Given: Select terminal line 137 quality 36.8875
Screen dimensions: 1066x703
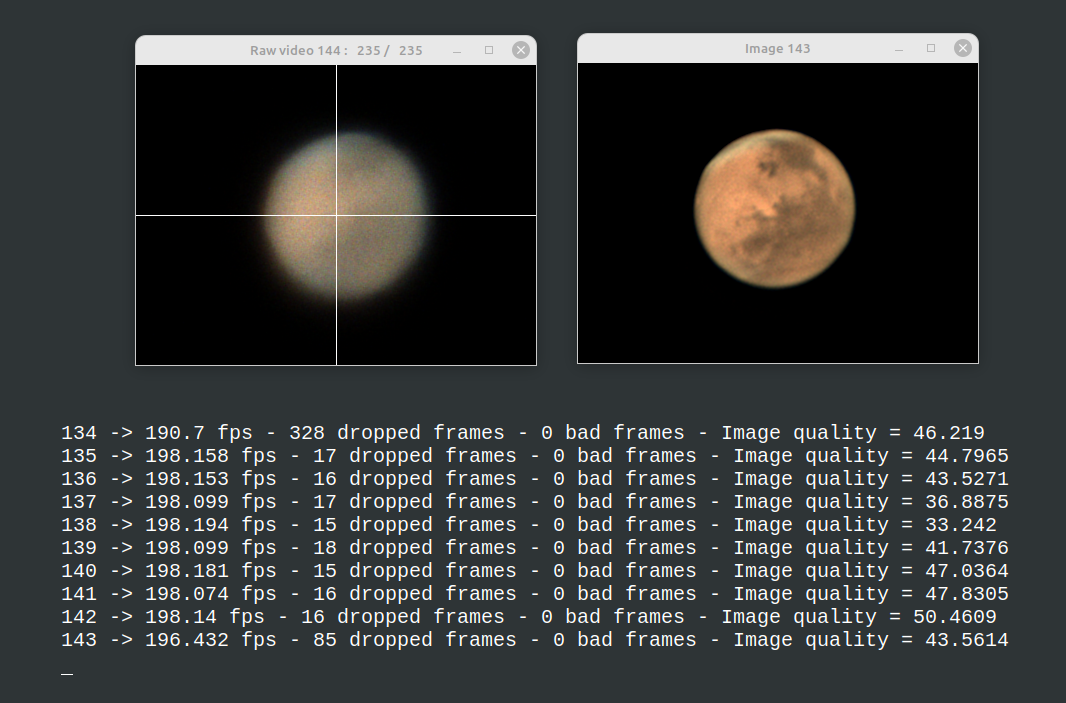Looking at the screenshot, I should [535, 502].
